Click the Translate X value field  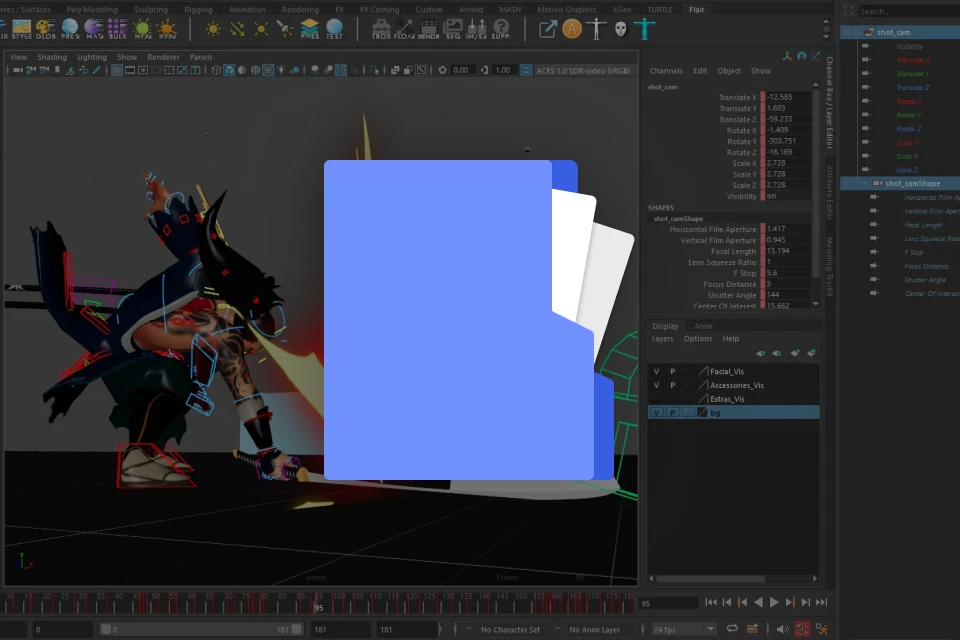(x=787, y=97)
